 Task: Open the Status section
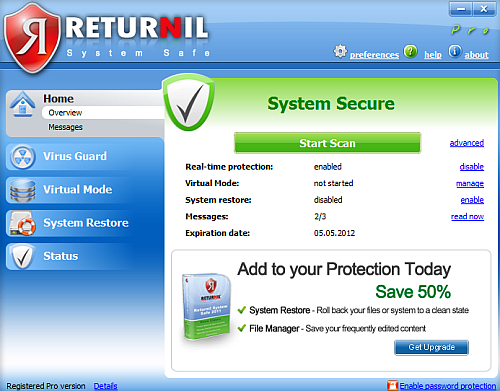(x=85, y=256)
